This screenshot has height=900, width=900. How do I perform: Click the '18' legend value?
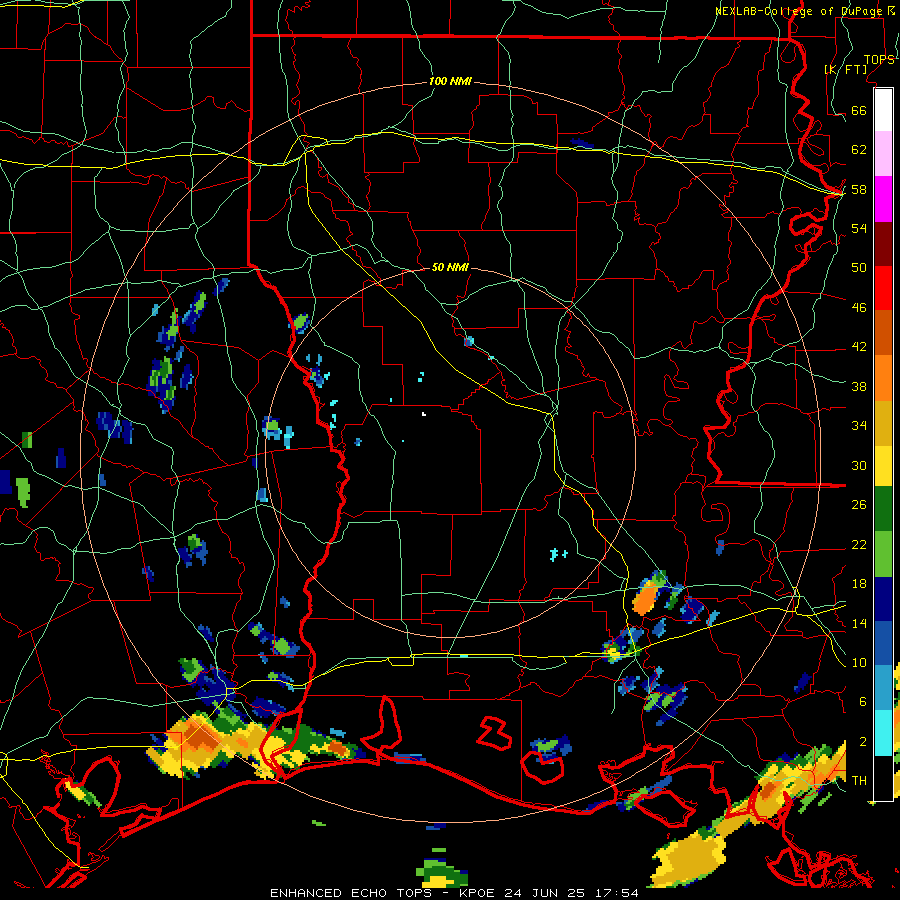[x=859, y=584]
